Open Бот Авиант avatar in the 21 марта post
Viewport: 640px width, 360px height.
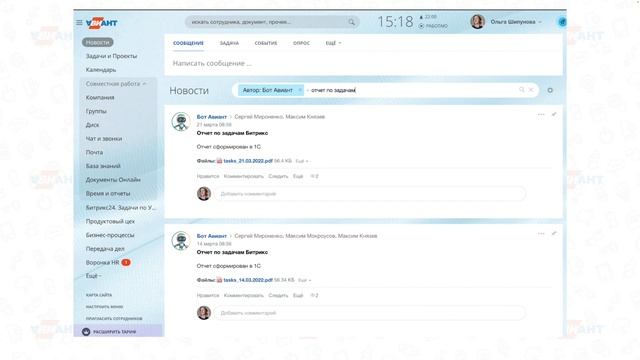[x=181, y=122]
